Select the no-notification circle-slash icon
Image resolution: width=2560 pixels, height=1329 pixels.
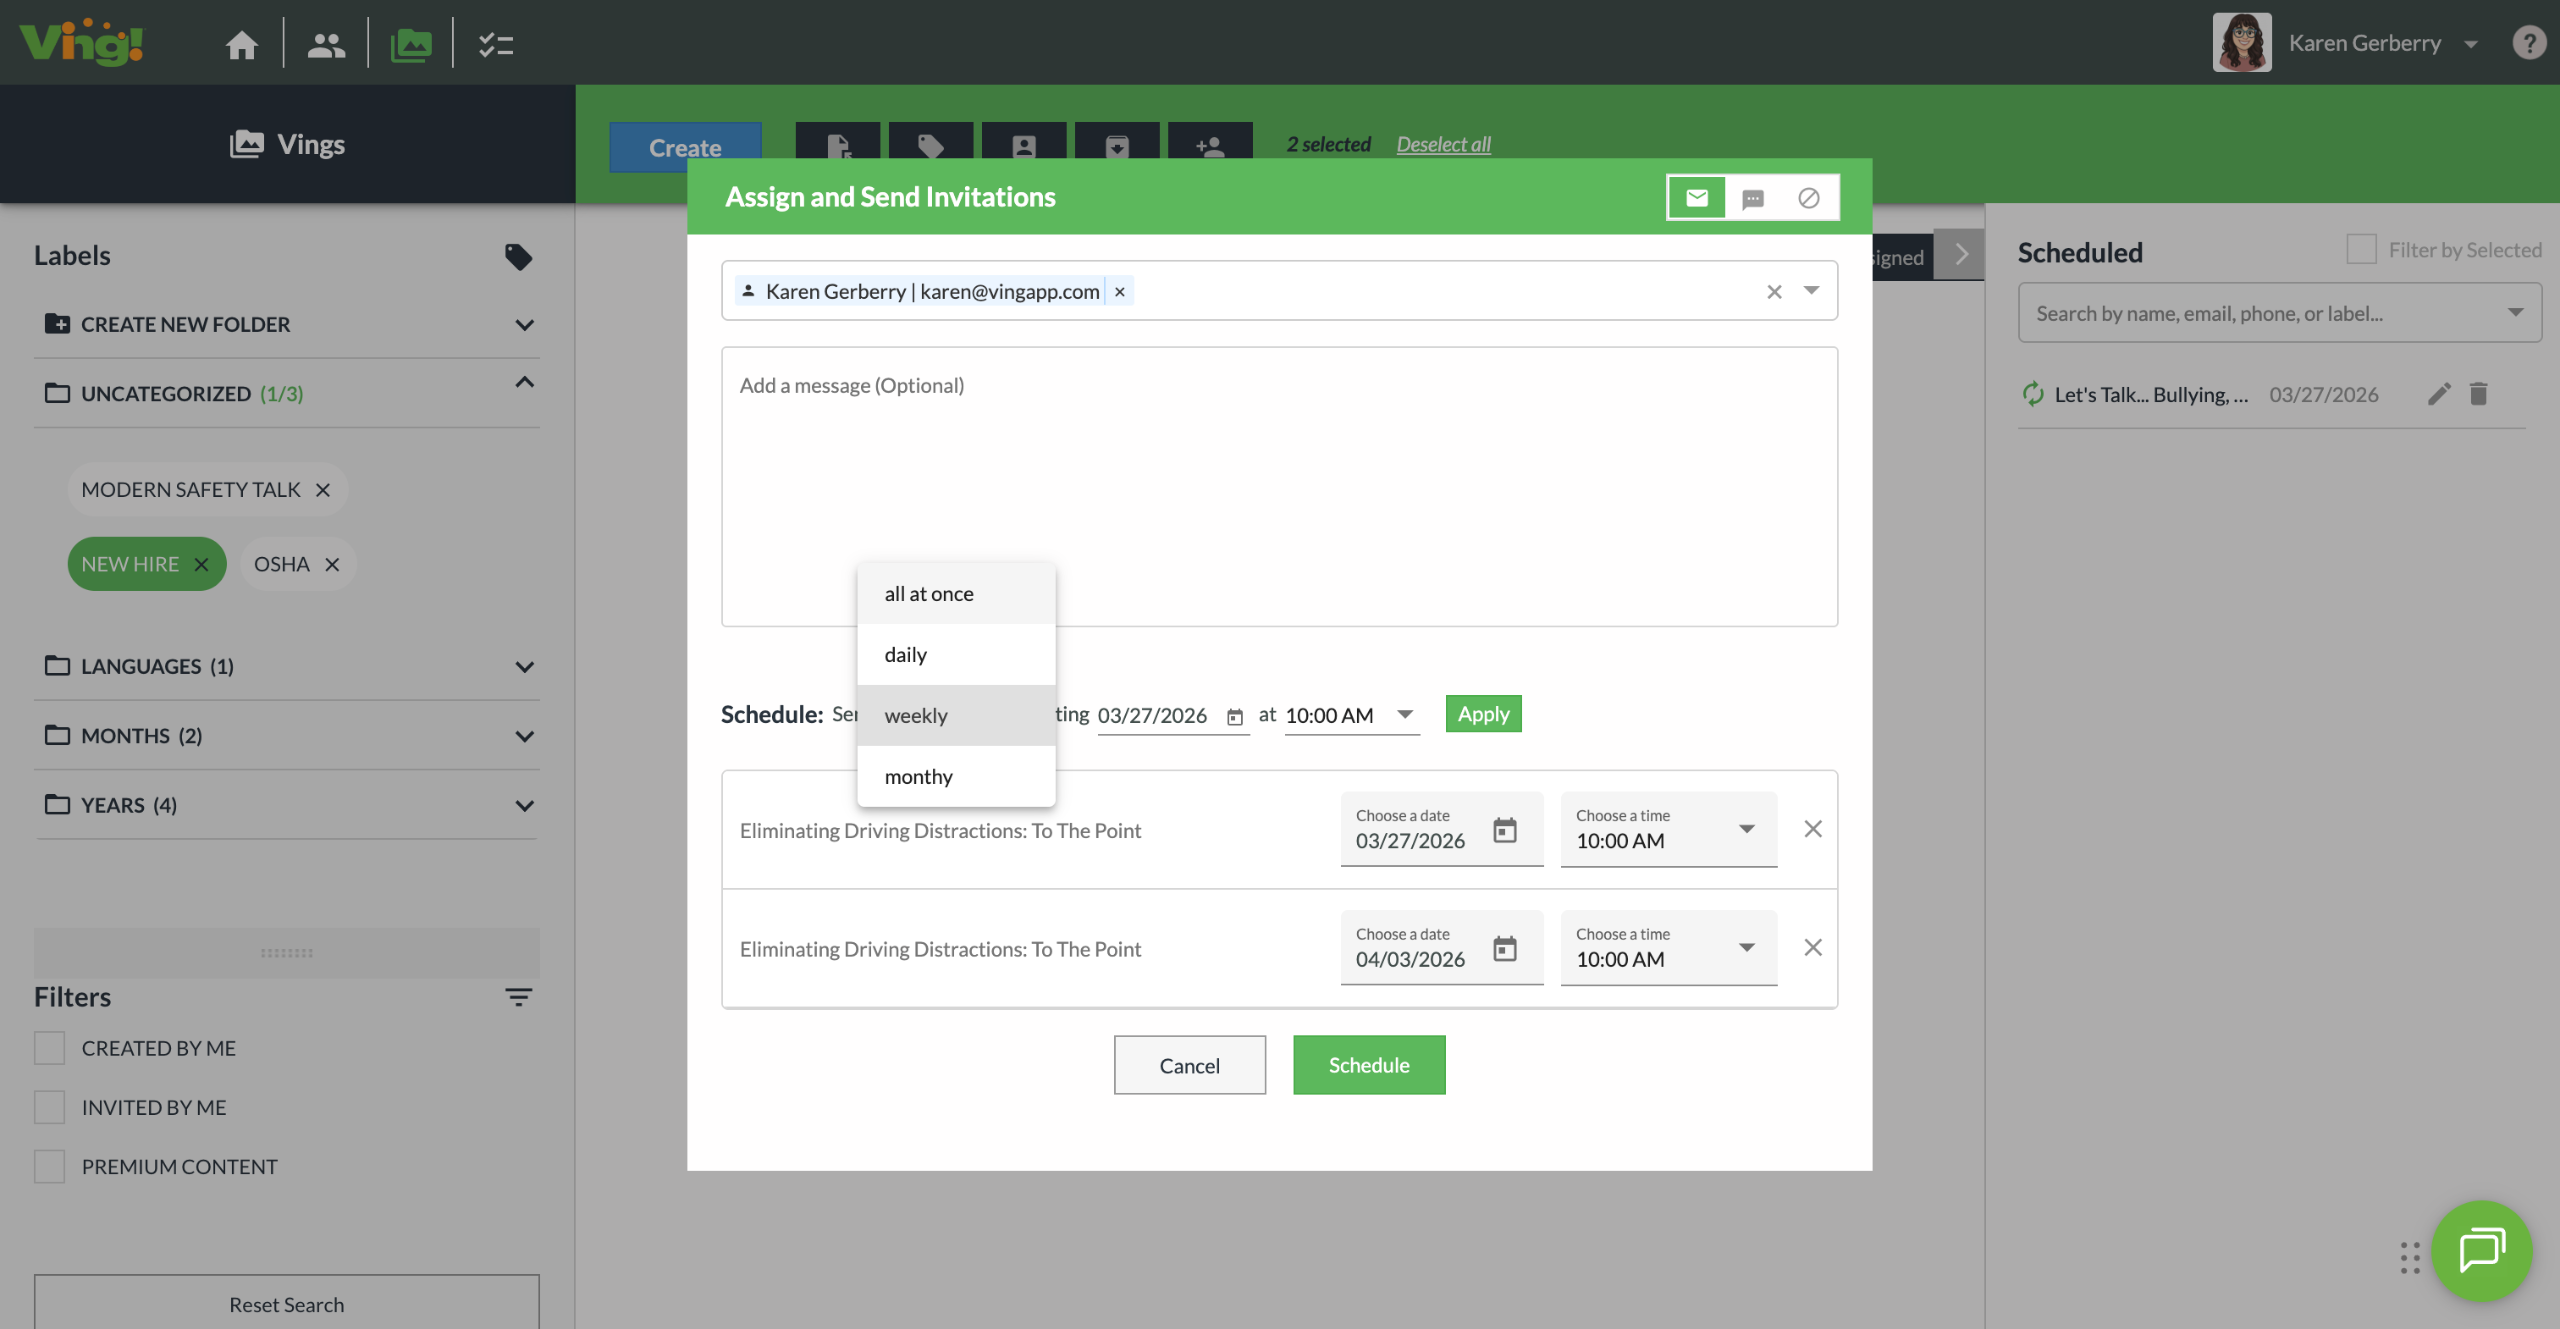(1808, 198)
